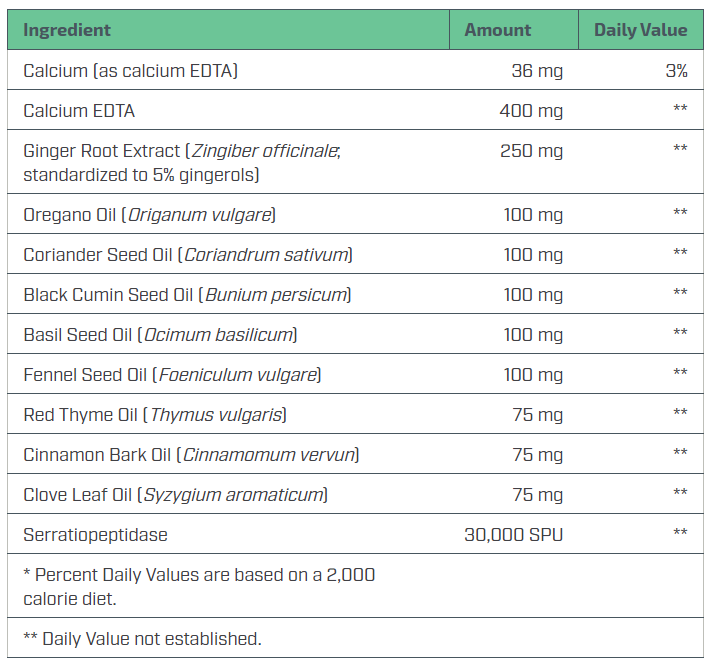Image resolution: width=717 pixels, height=670 pixels.
Task: Click the Daily Value column header
Action: click(640, 30)
